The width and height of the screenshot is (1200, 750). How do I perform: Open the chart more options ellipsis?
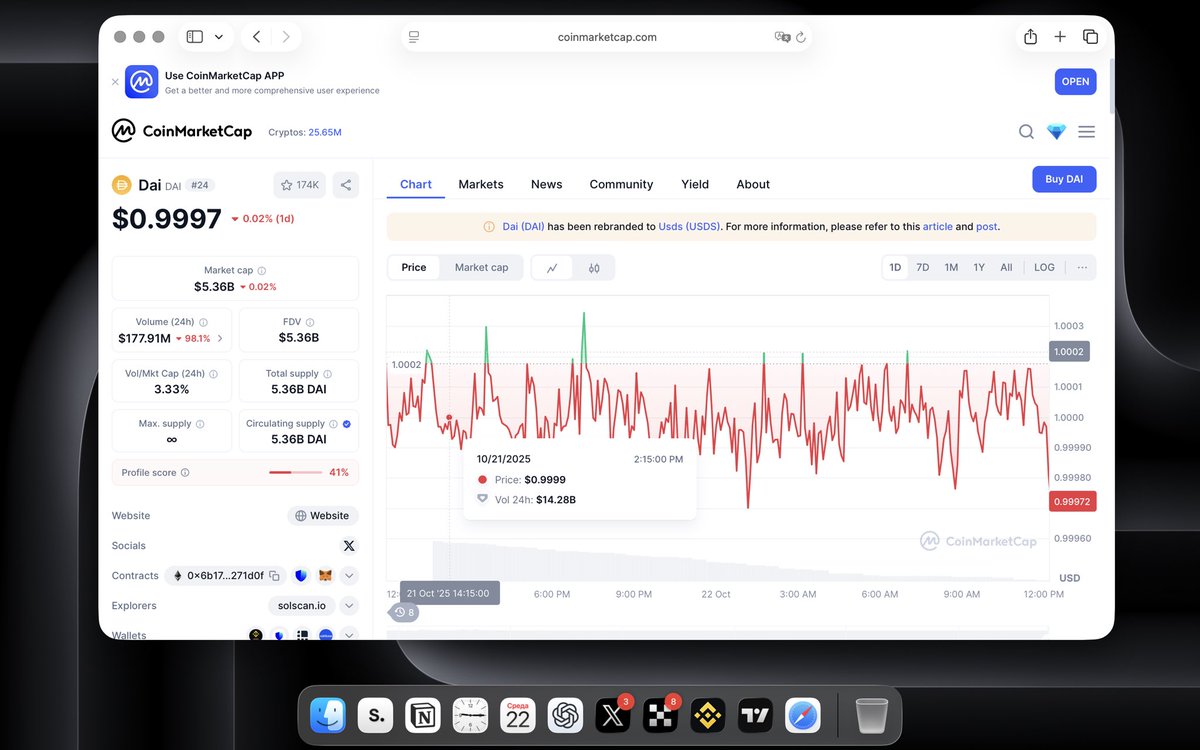1082,267
